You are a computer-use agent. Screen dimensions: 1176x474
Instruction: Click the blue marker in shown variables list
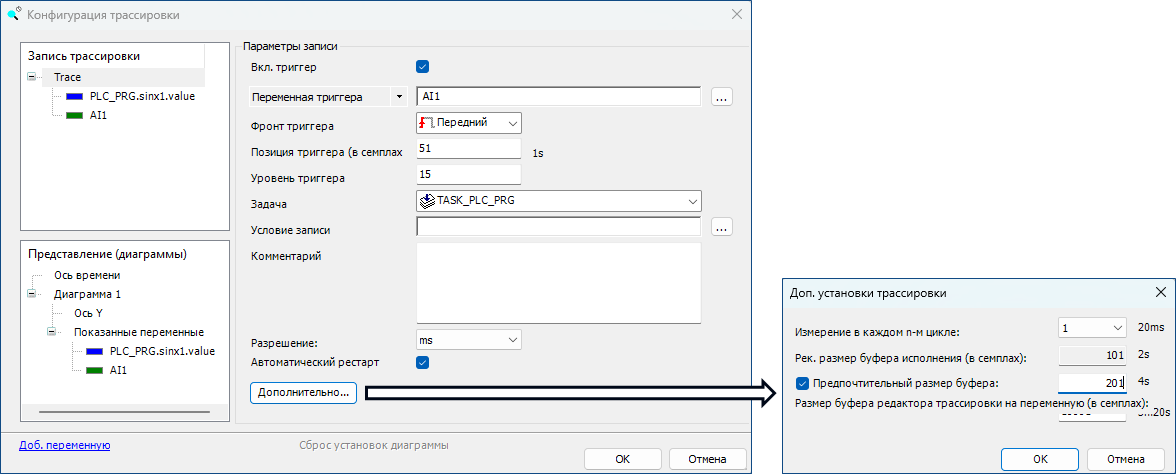click(94, 352)
